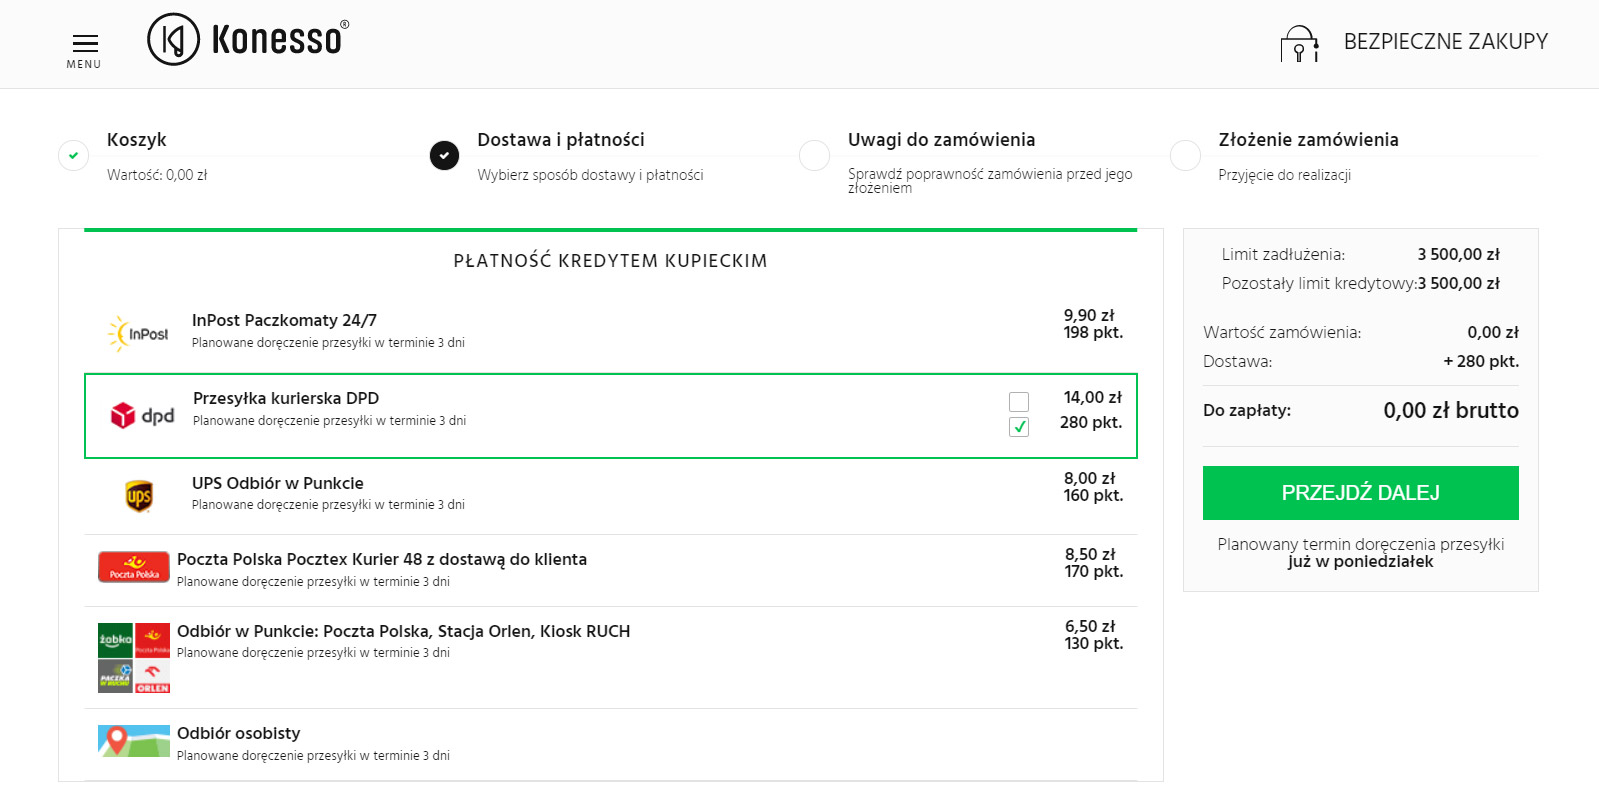The image size is (1599, 802).
Task: Tick the 14,00 zł checkbox for DPD
Action: (x=1019, y=402)
